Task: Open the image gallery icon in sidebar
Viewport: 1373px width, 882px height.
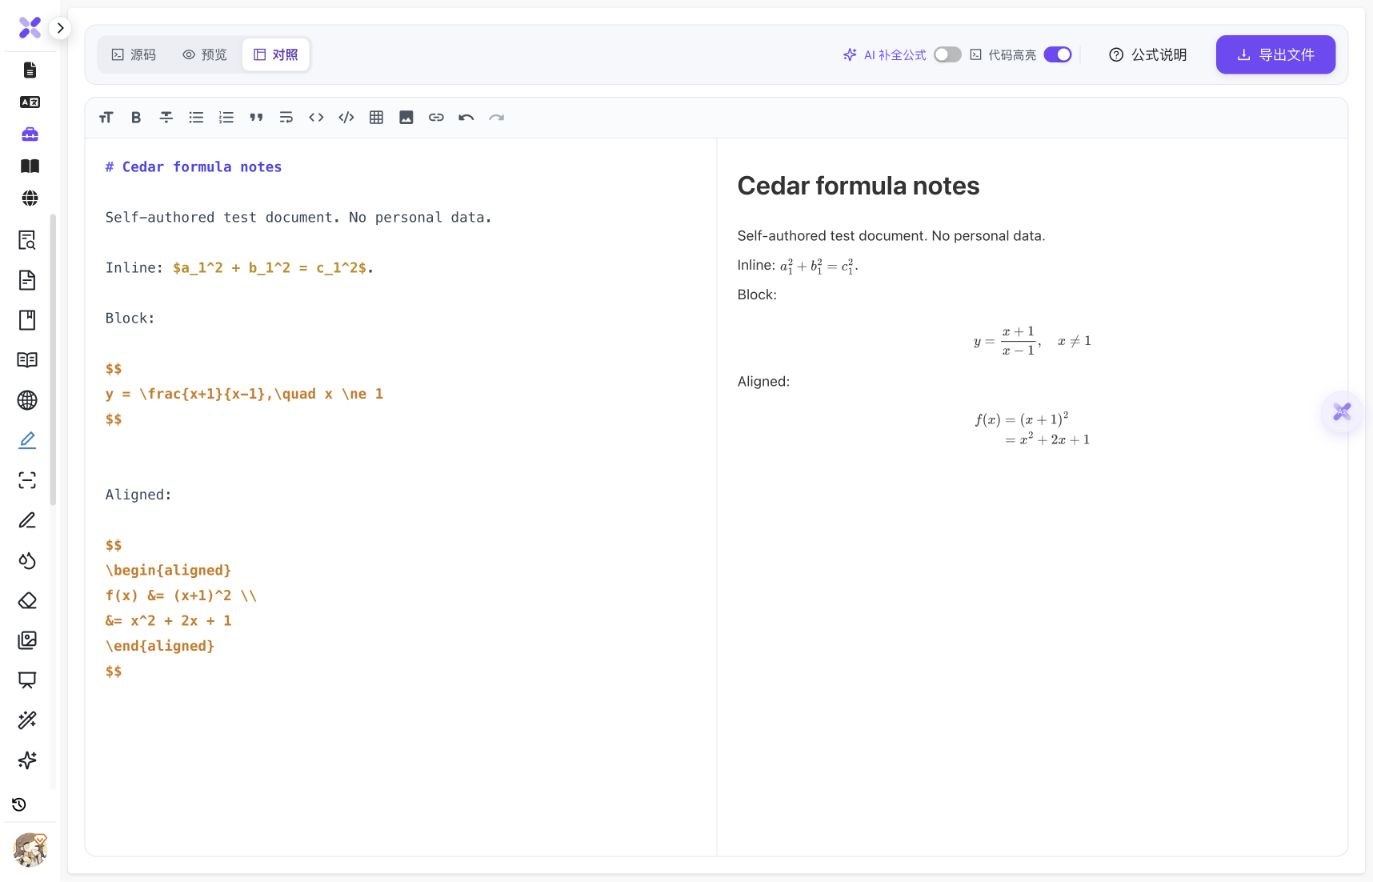Action: coord(27,640)
